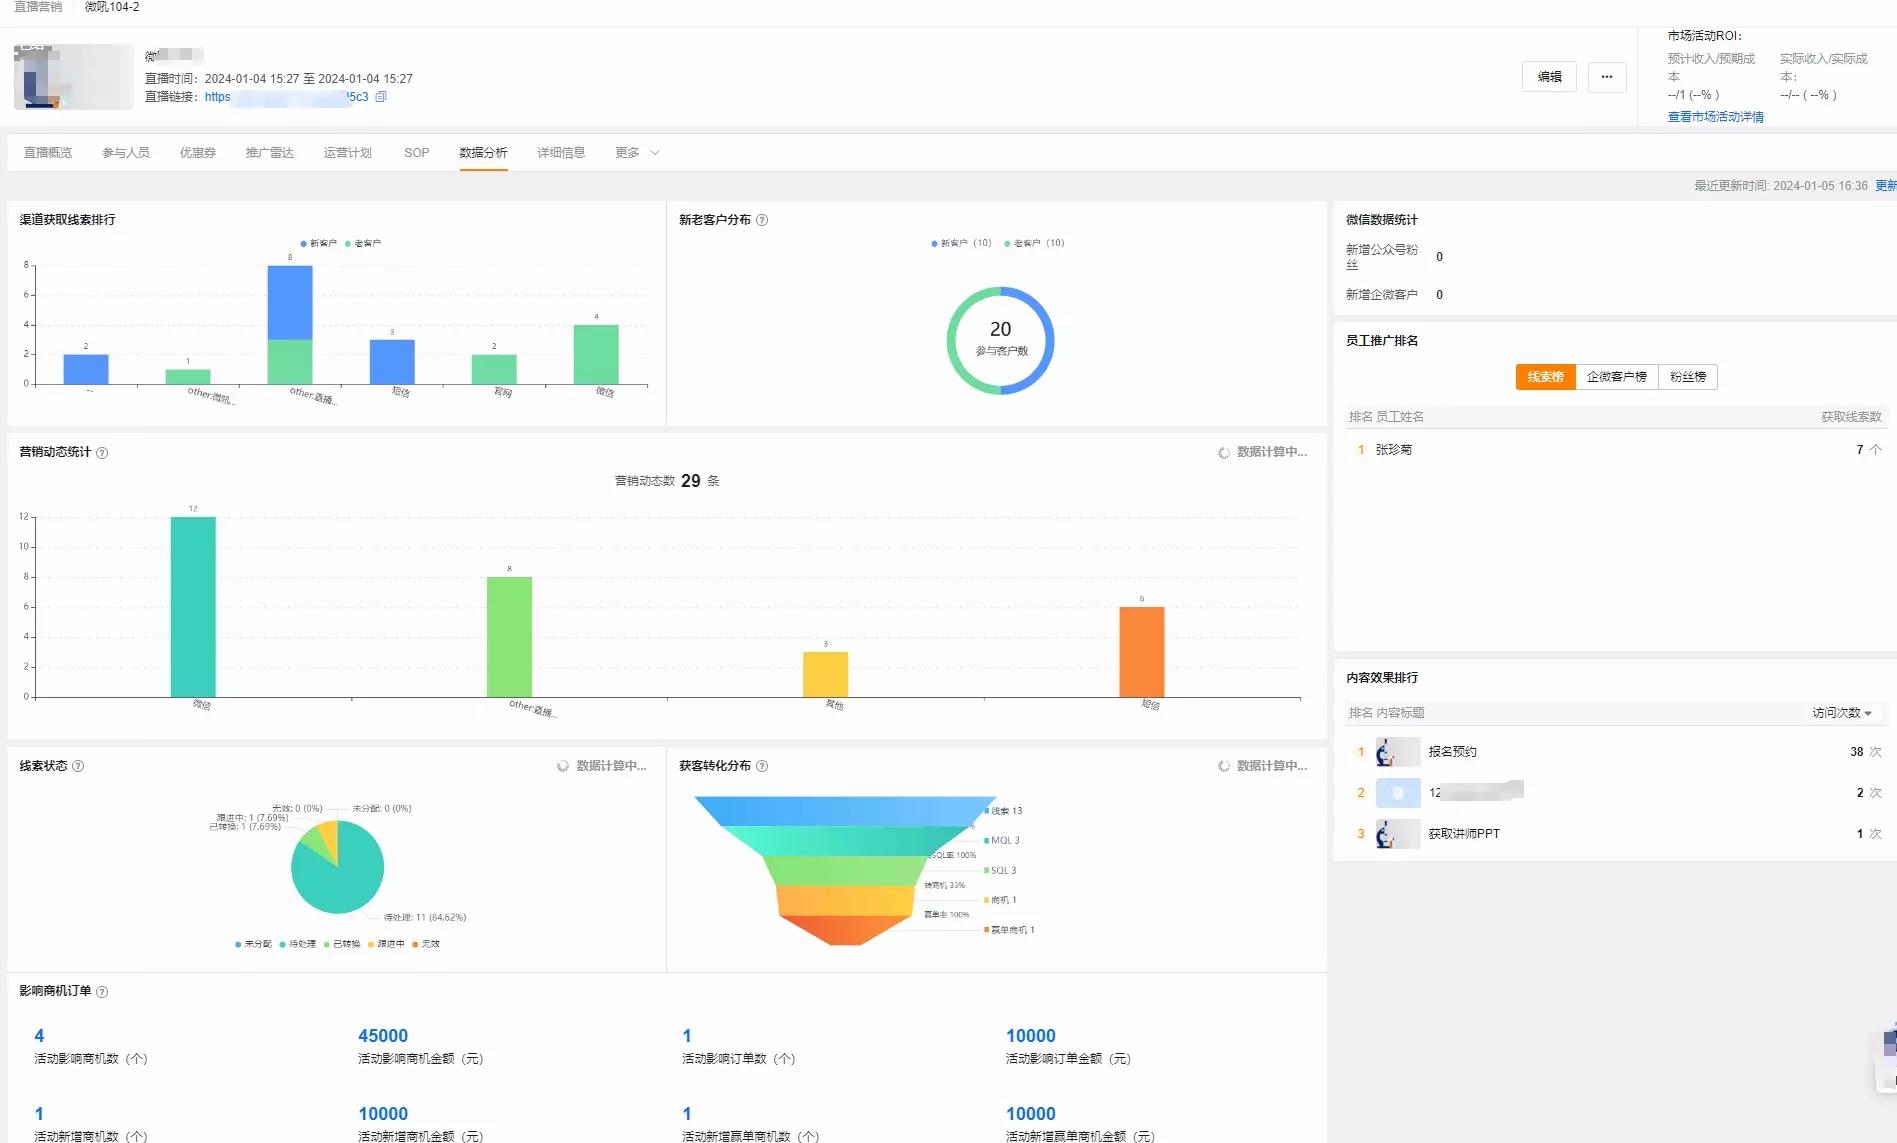The height and width of the screenshot is (1143, 1897).
Task: Open the second ranked content thumbnail
Action: [1398, 793]
